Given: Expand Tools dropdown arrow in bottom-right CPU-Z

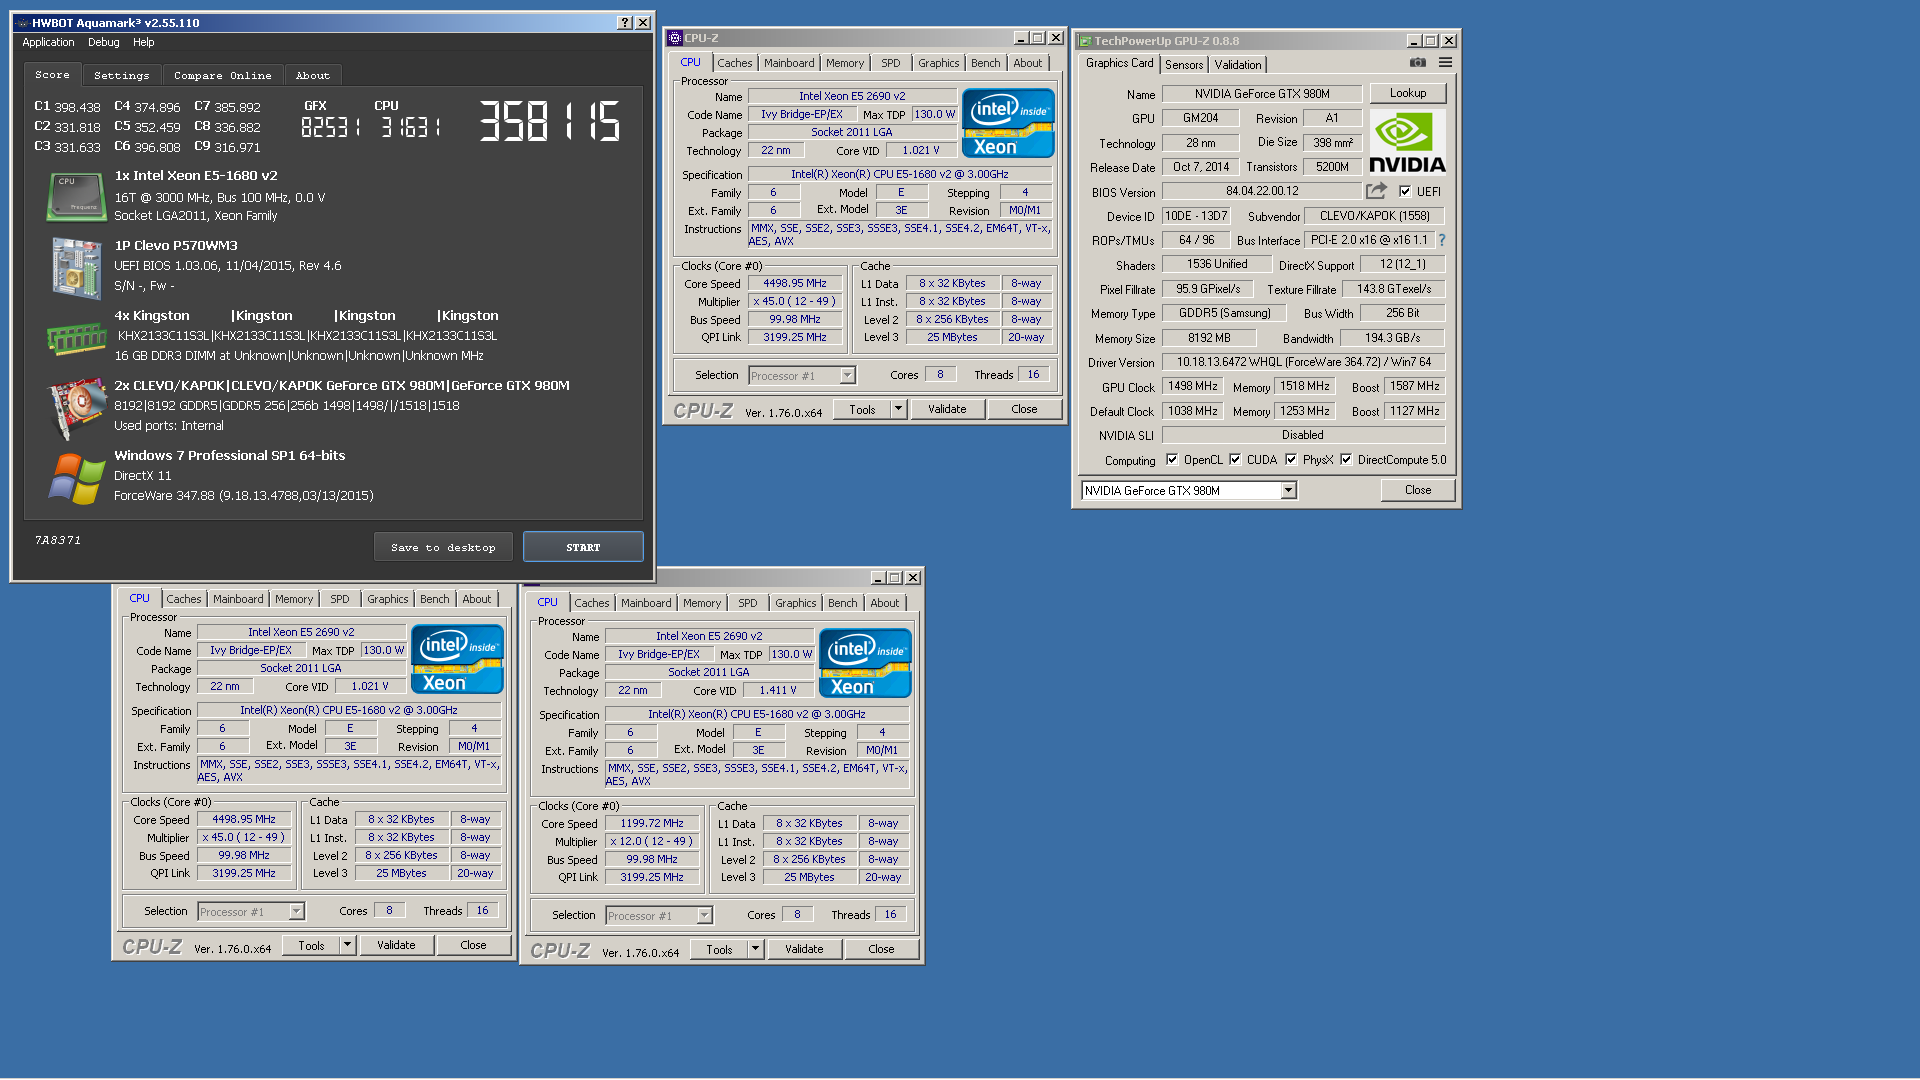Looking at the screenshot, I should coord(755,949).
